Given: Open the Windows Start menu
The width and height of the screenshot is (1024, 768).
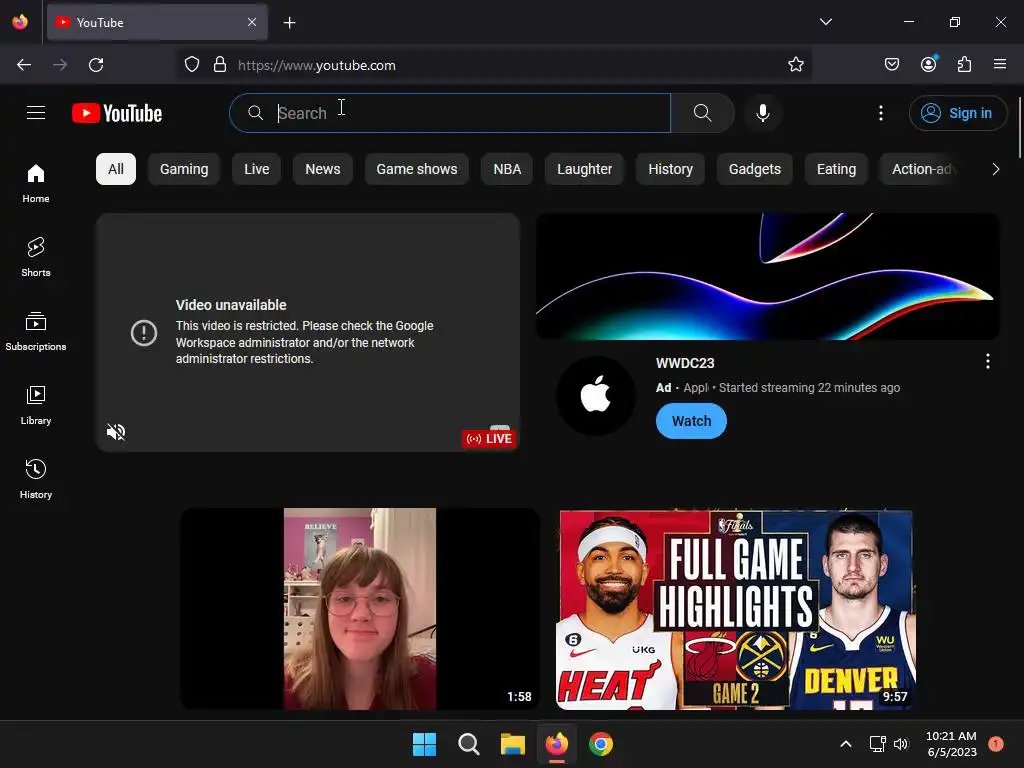Looking at the screenshot, I should [424, 744].
